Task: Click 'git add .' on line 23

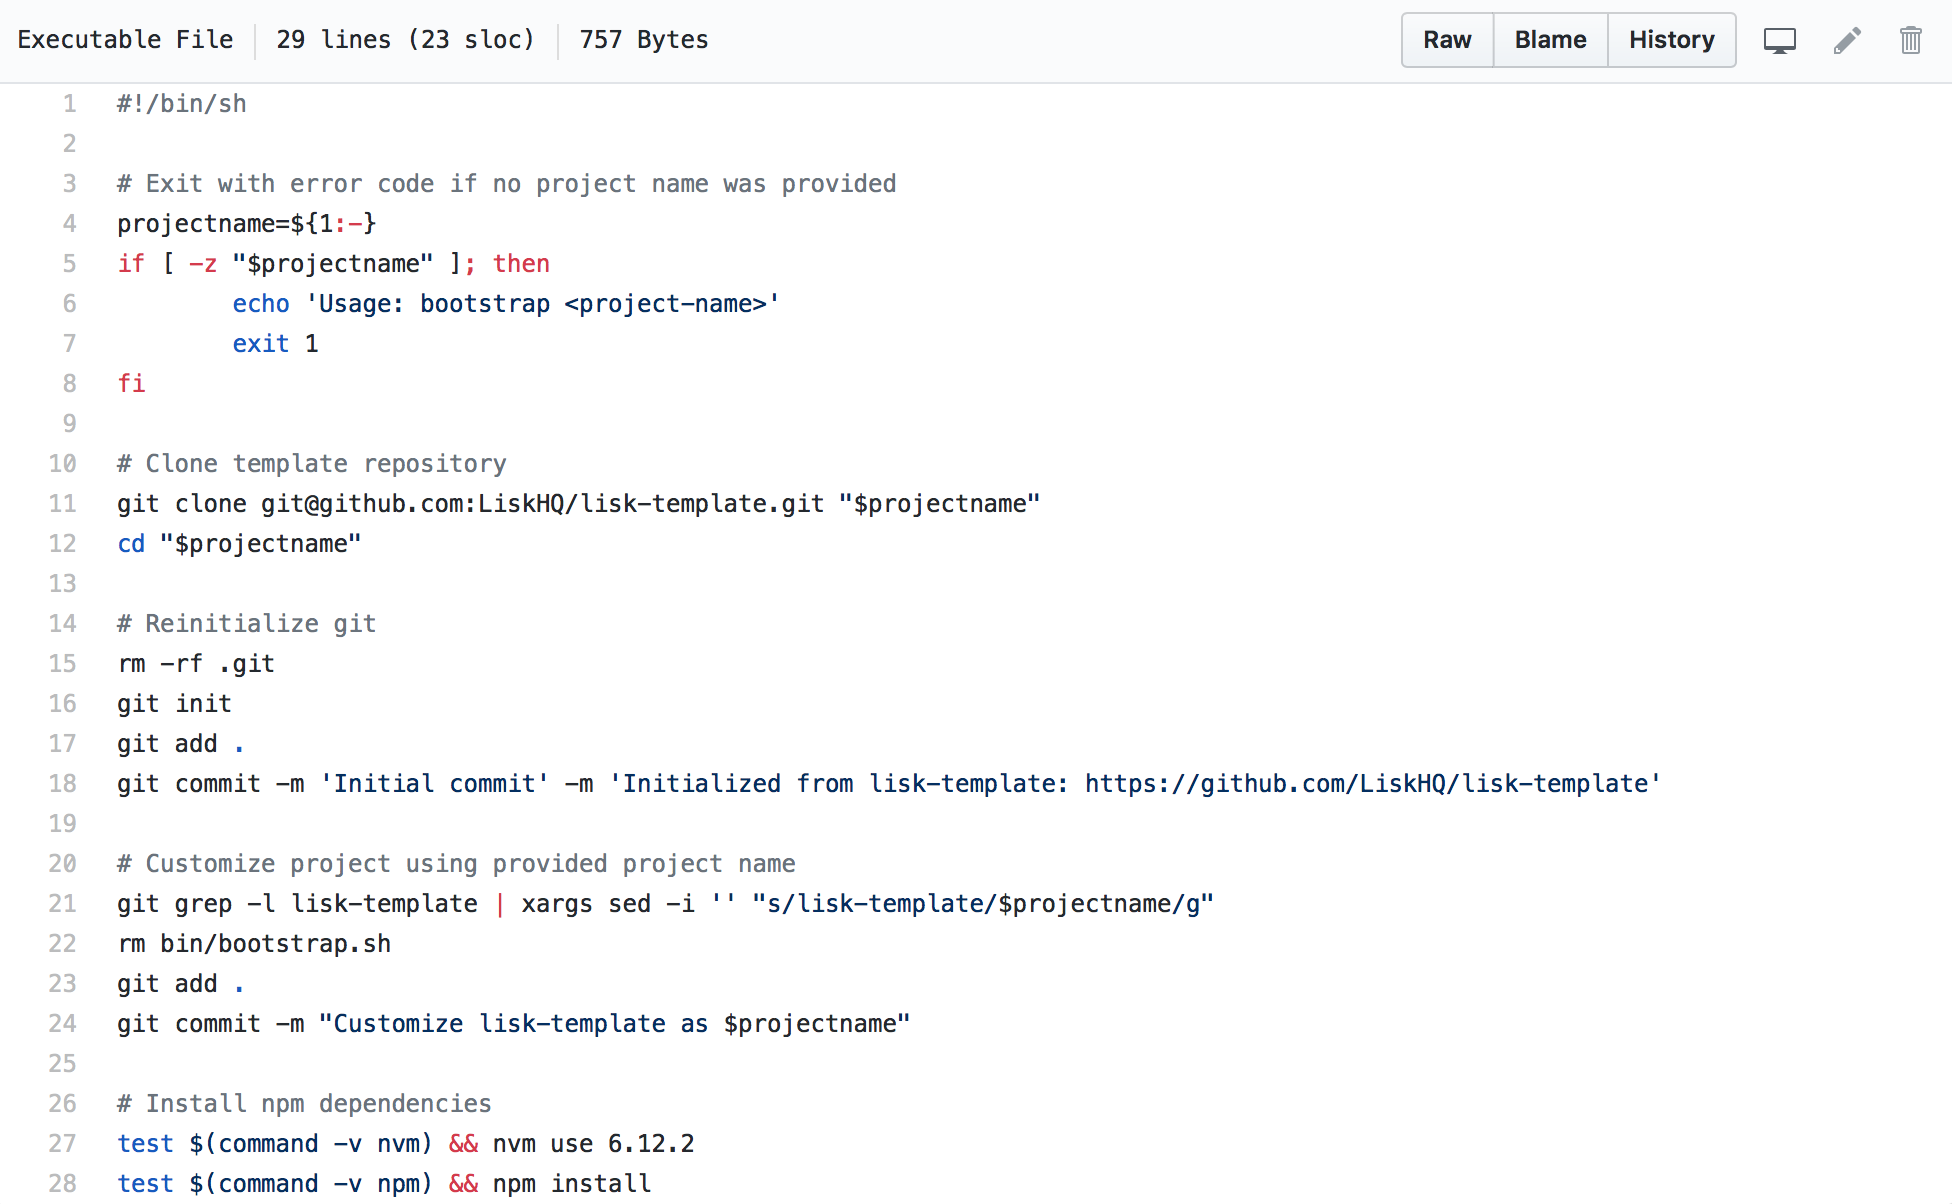Action: tap(181, 984)
